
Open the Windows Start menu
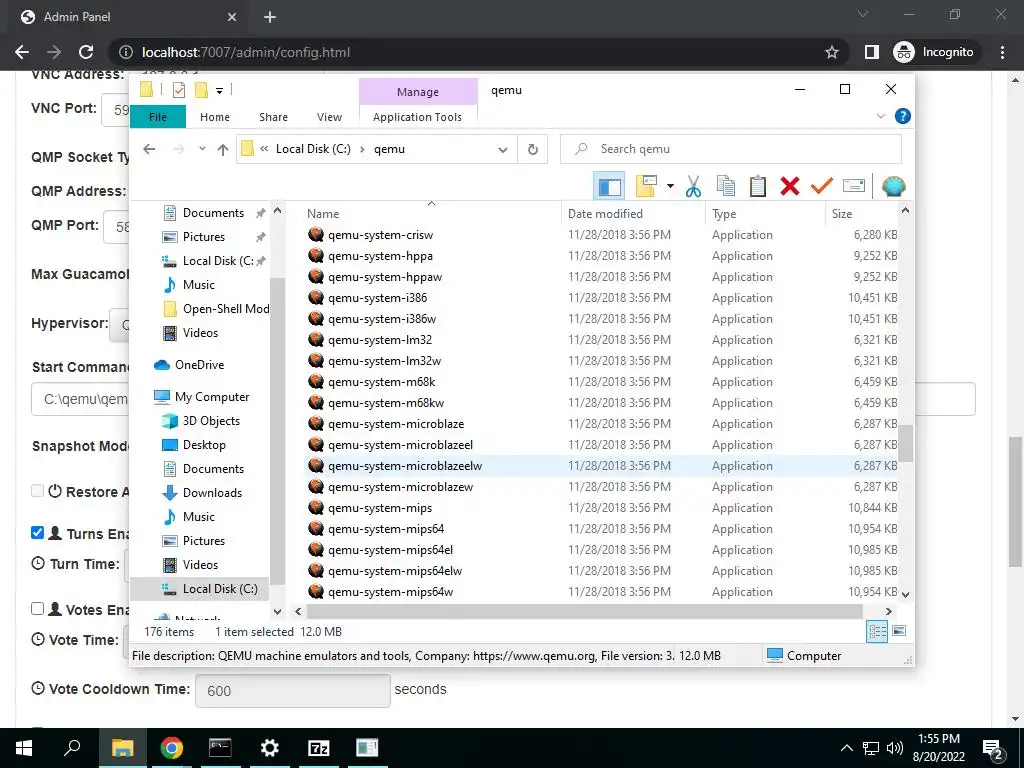[x=24, y=748]
